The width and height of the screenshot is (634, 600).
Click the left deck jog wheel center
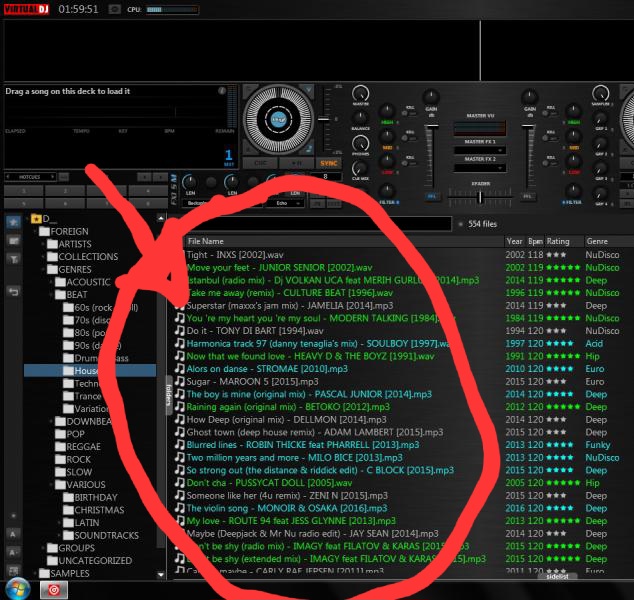pos(278,119)
